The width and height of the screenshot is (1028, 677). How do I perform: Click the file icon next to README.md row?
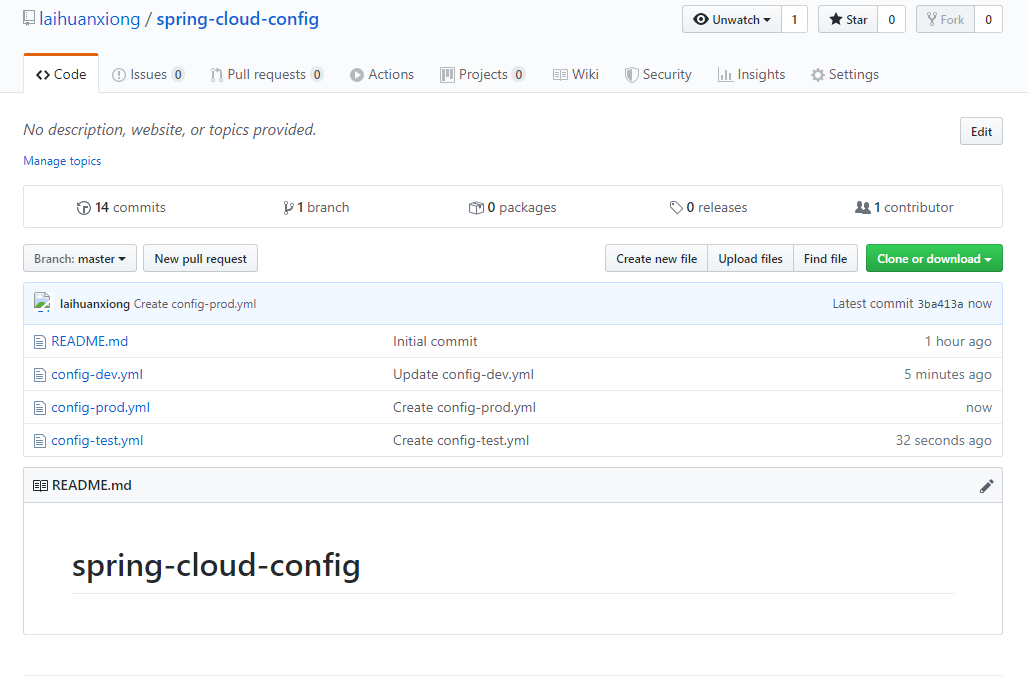(40, 342)
